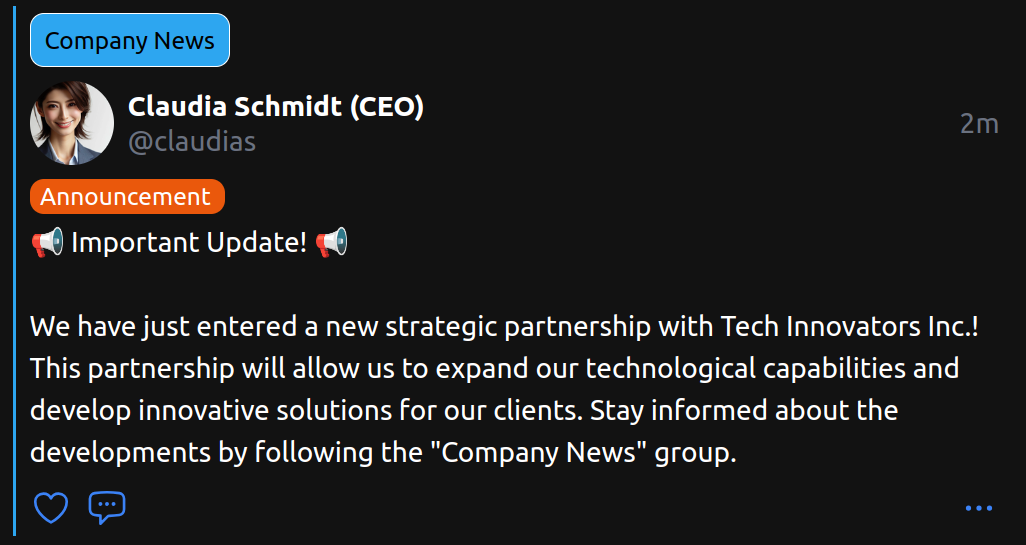Open the Claudia Schmidt (CEO) display name
1026x545 pixels.
pos(276,106)
